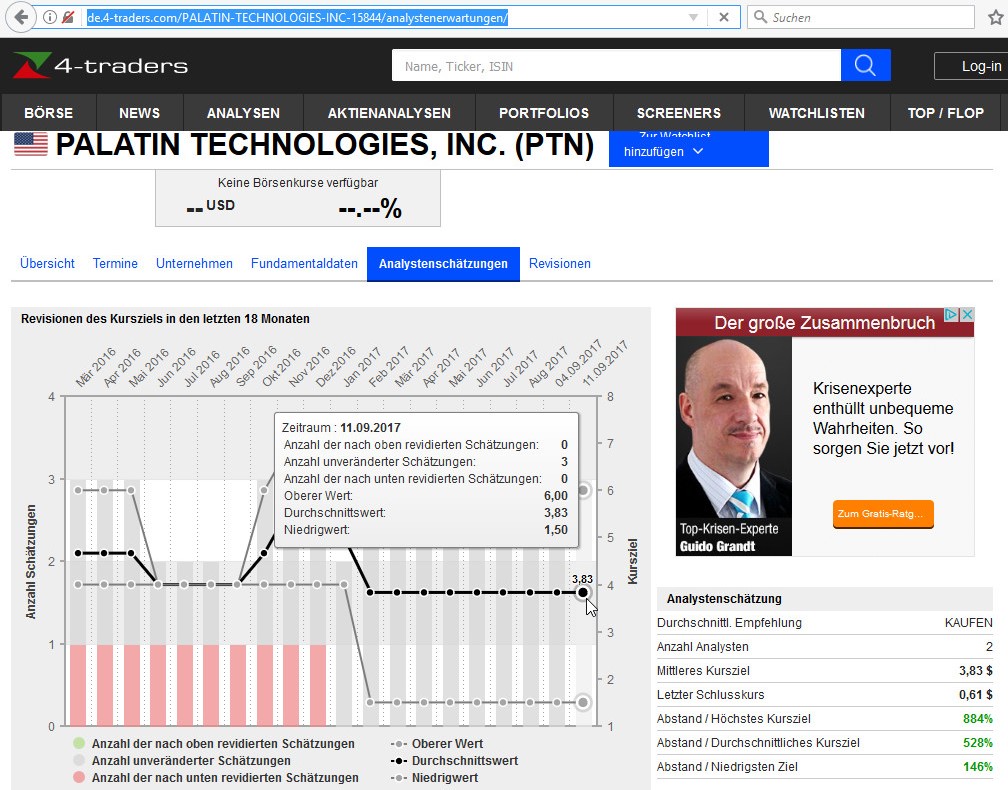Click the Zum Gratis-Ratg... orange button

(883, 514)
